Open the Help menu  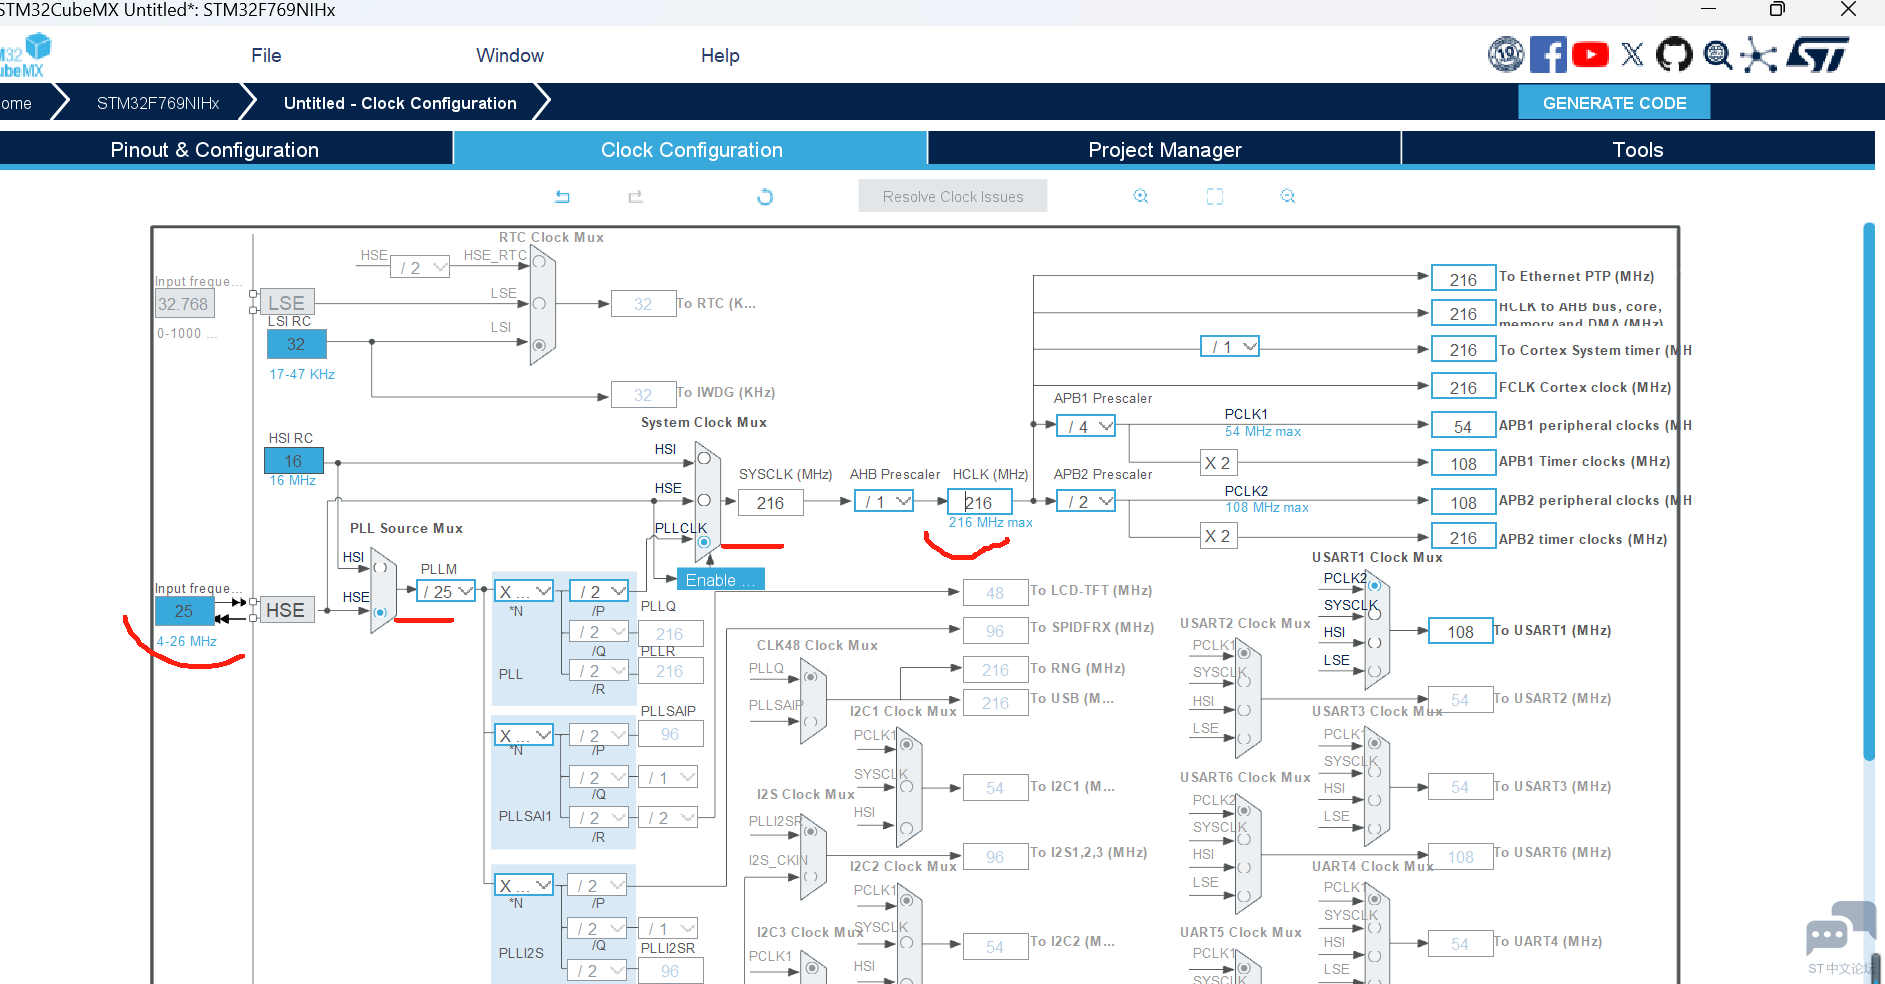point(720,56)
